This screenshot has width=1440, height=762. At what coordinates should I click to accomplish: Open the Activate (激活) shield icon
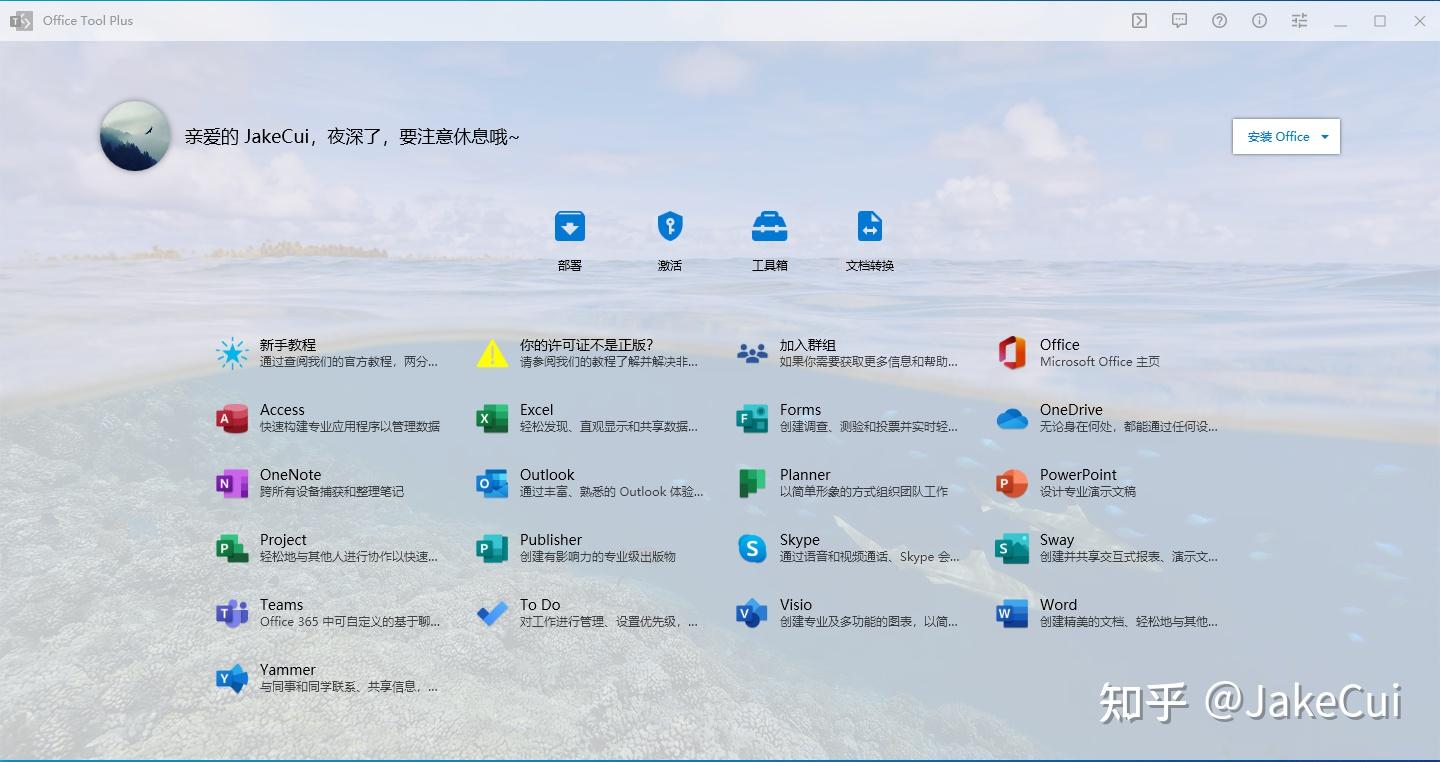coord(670,226)
